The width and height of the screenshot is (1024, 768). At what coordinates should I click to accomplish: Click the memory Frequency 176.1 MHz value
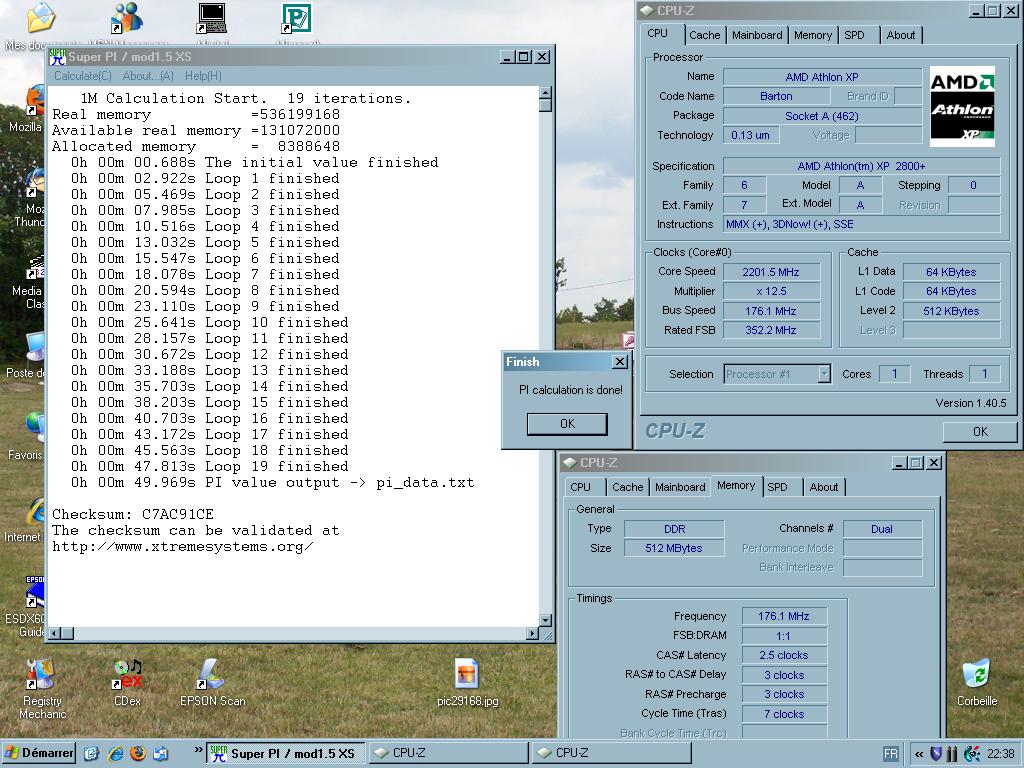[x=784, y=616]
